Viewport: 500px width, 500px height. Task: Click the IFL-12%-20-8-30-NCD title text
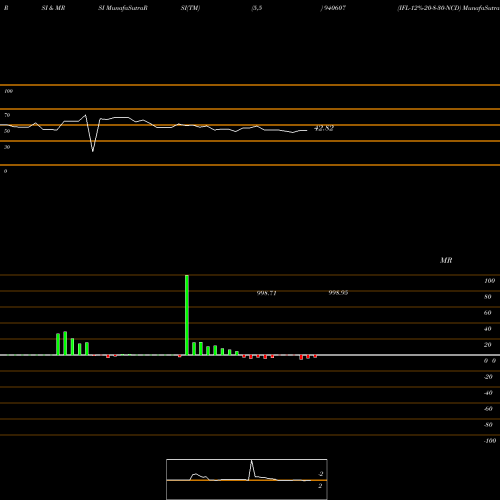click(429, 8)
